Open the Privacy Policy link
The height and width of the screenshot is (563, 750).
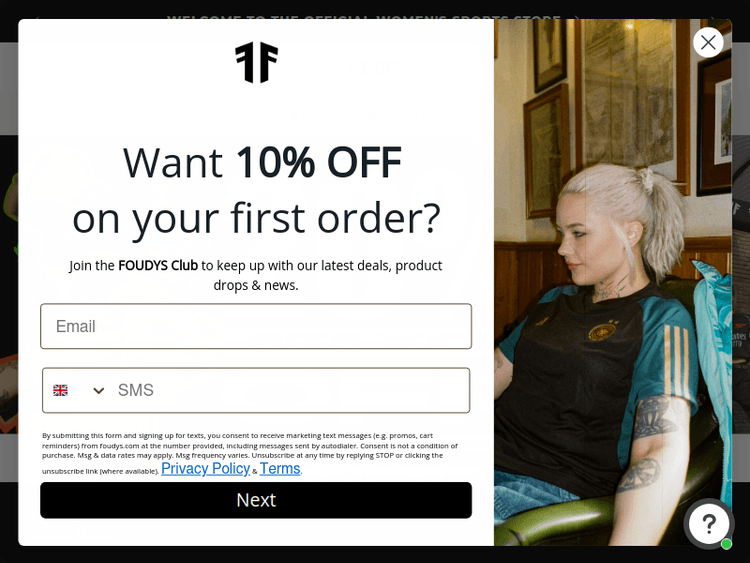tap(206, 468)
